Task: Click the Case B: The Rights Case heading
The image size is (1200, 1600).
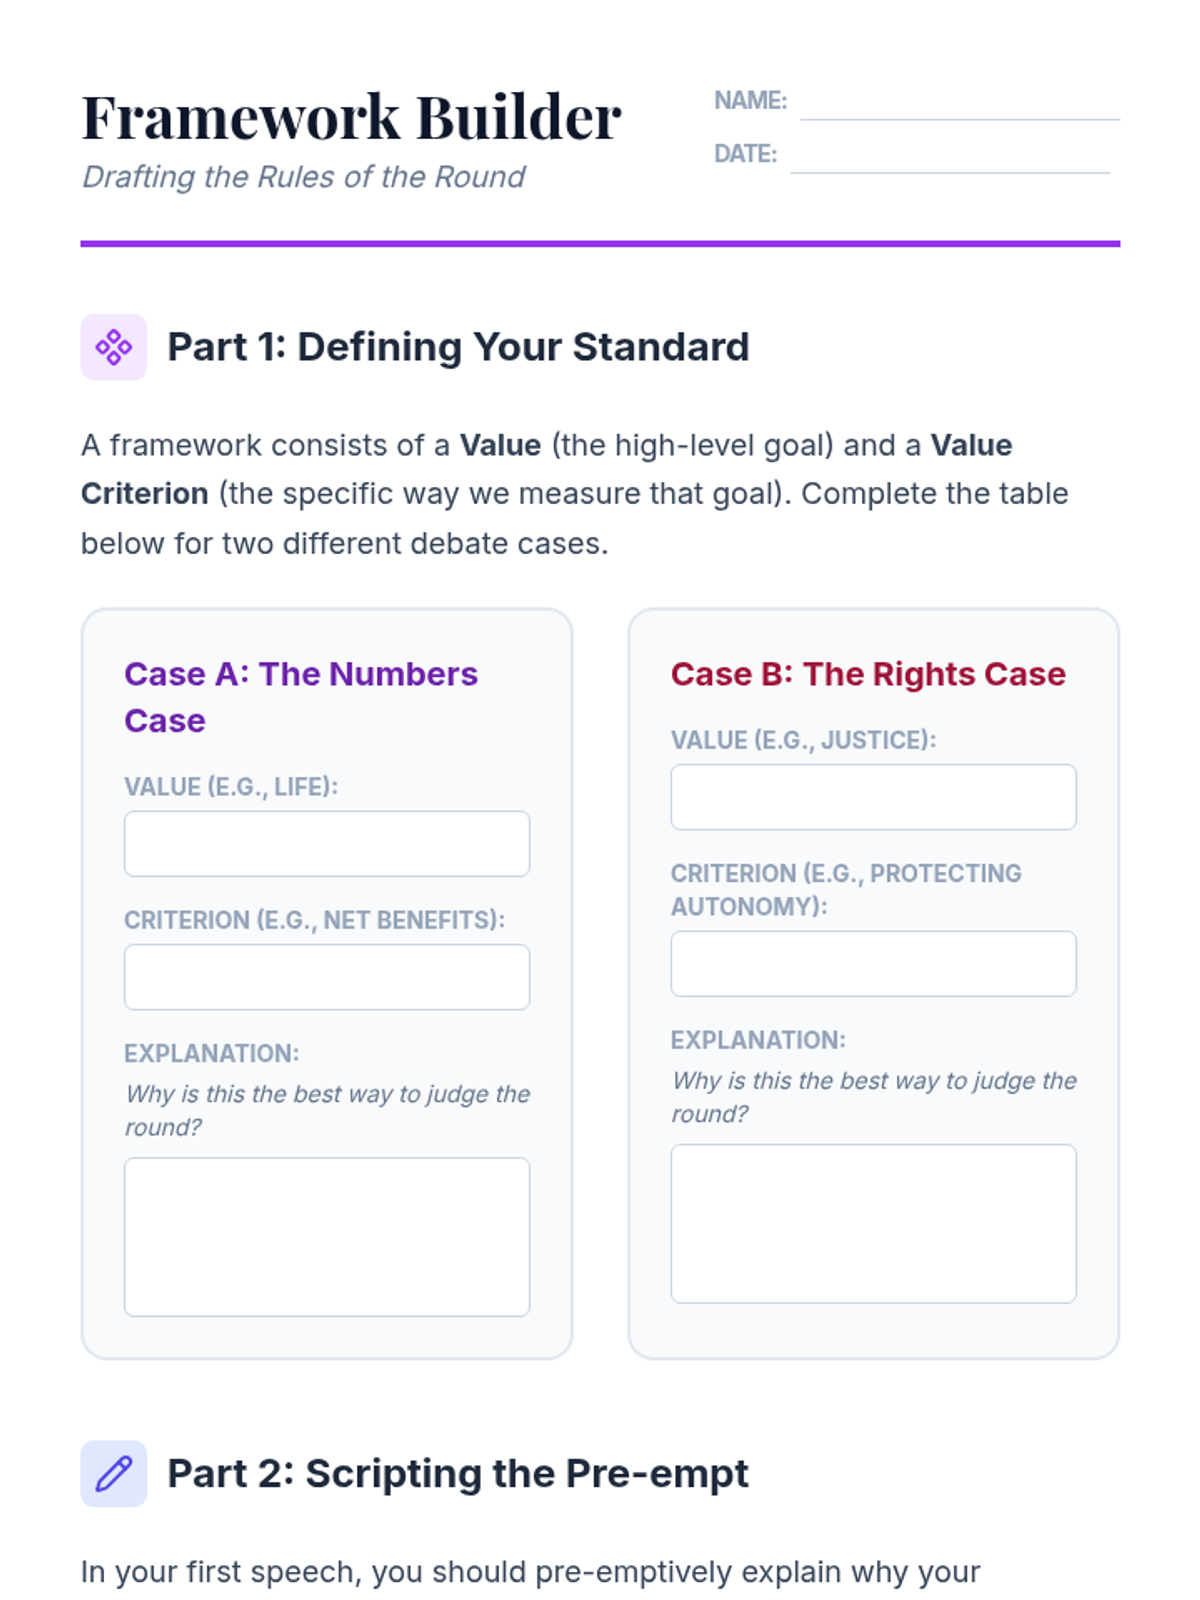Action: [x=867, y=674]
